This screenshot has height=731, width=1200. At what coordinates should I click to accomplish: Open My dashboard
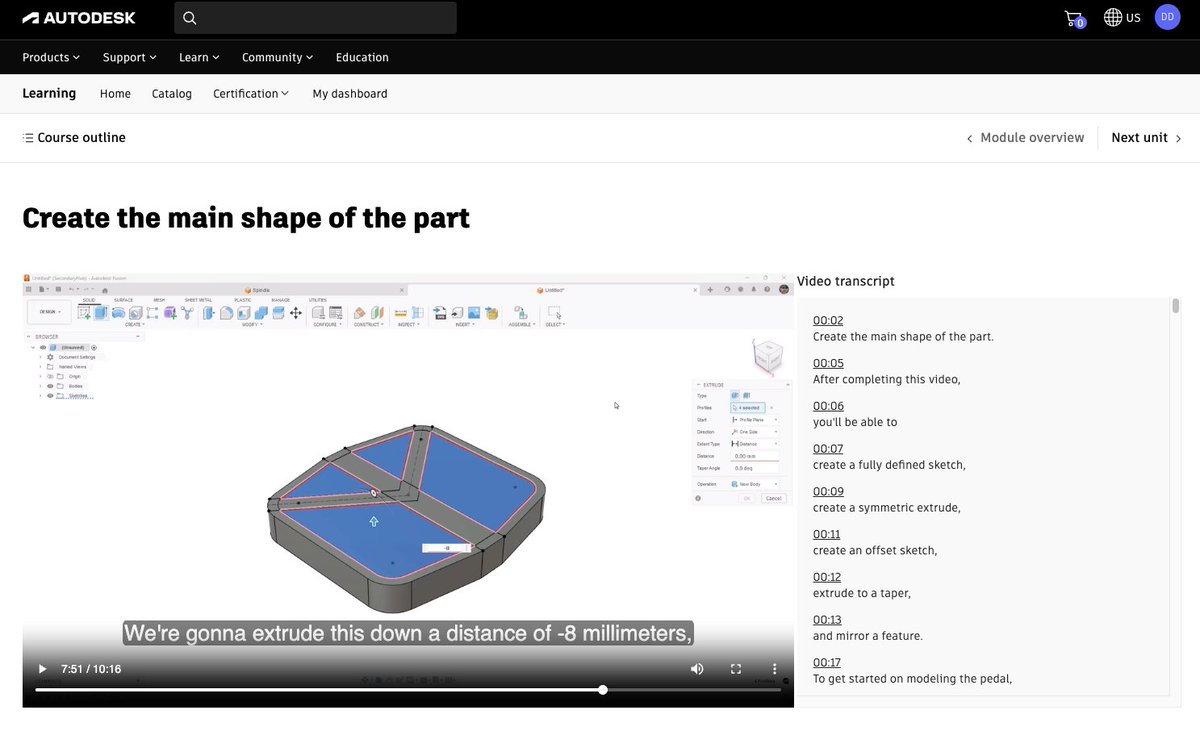350,94
